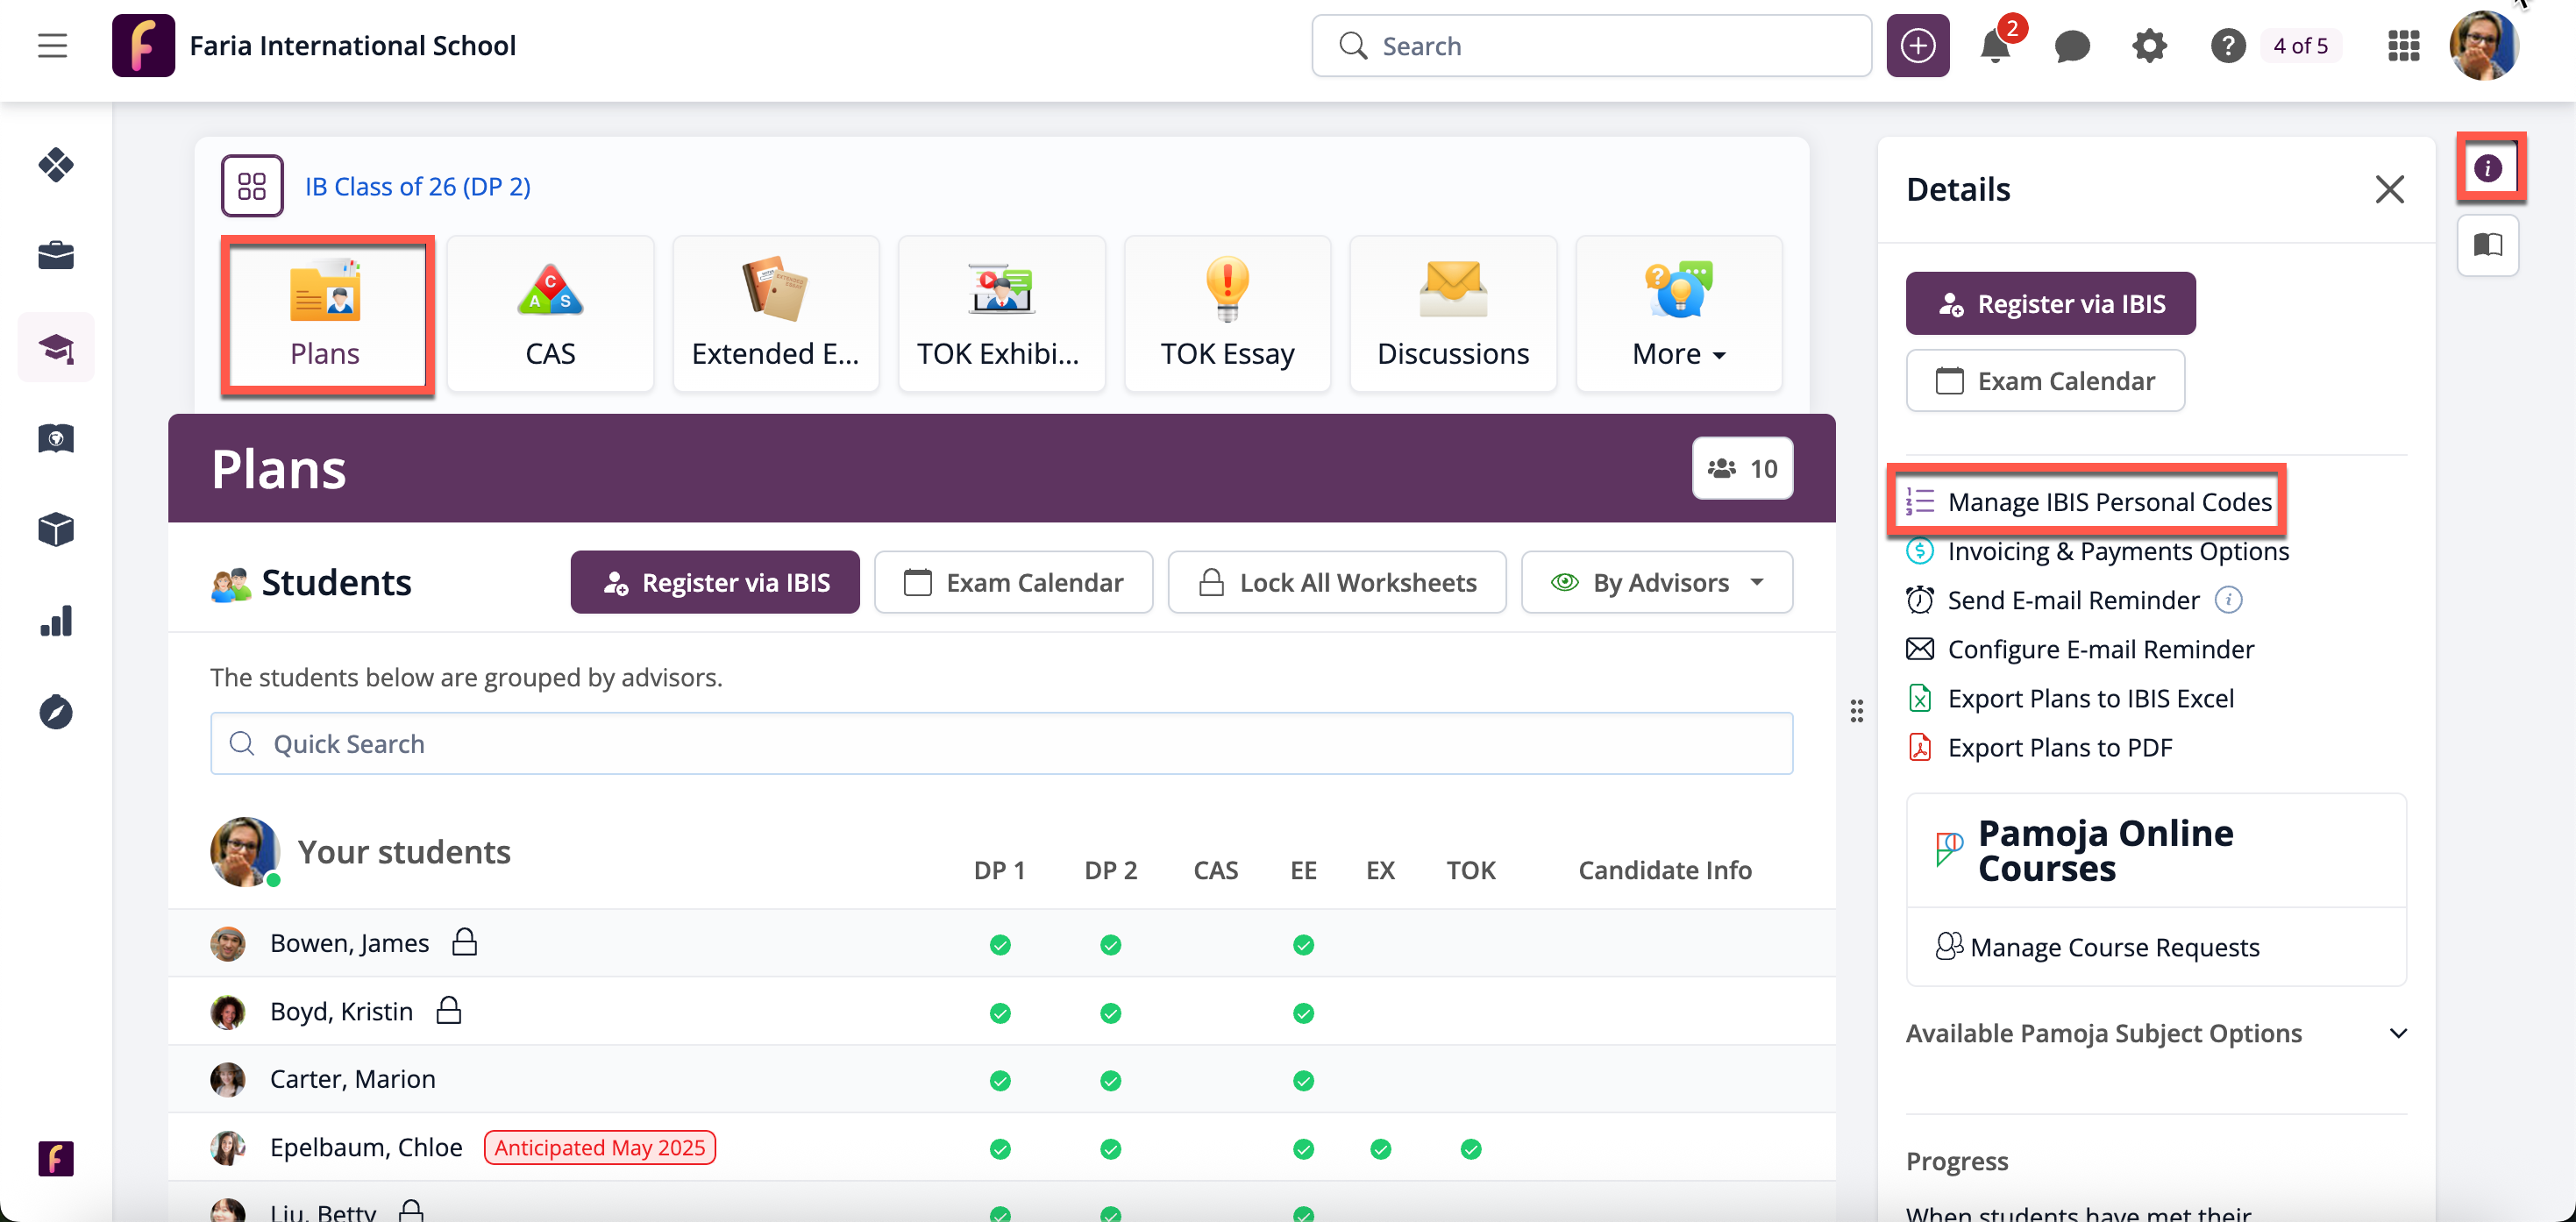Image resolution: width=2576 pixels, height=1222 pixels.
Task: Open the apps grid launcher icon
Action: point(2403,46)
